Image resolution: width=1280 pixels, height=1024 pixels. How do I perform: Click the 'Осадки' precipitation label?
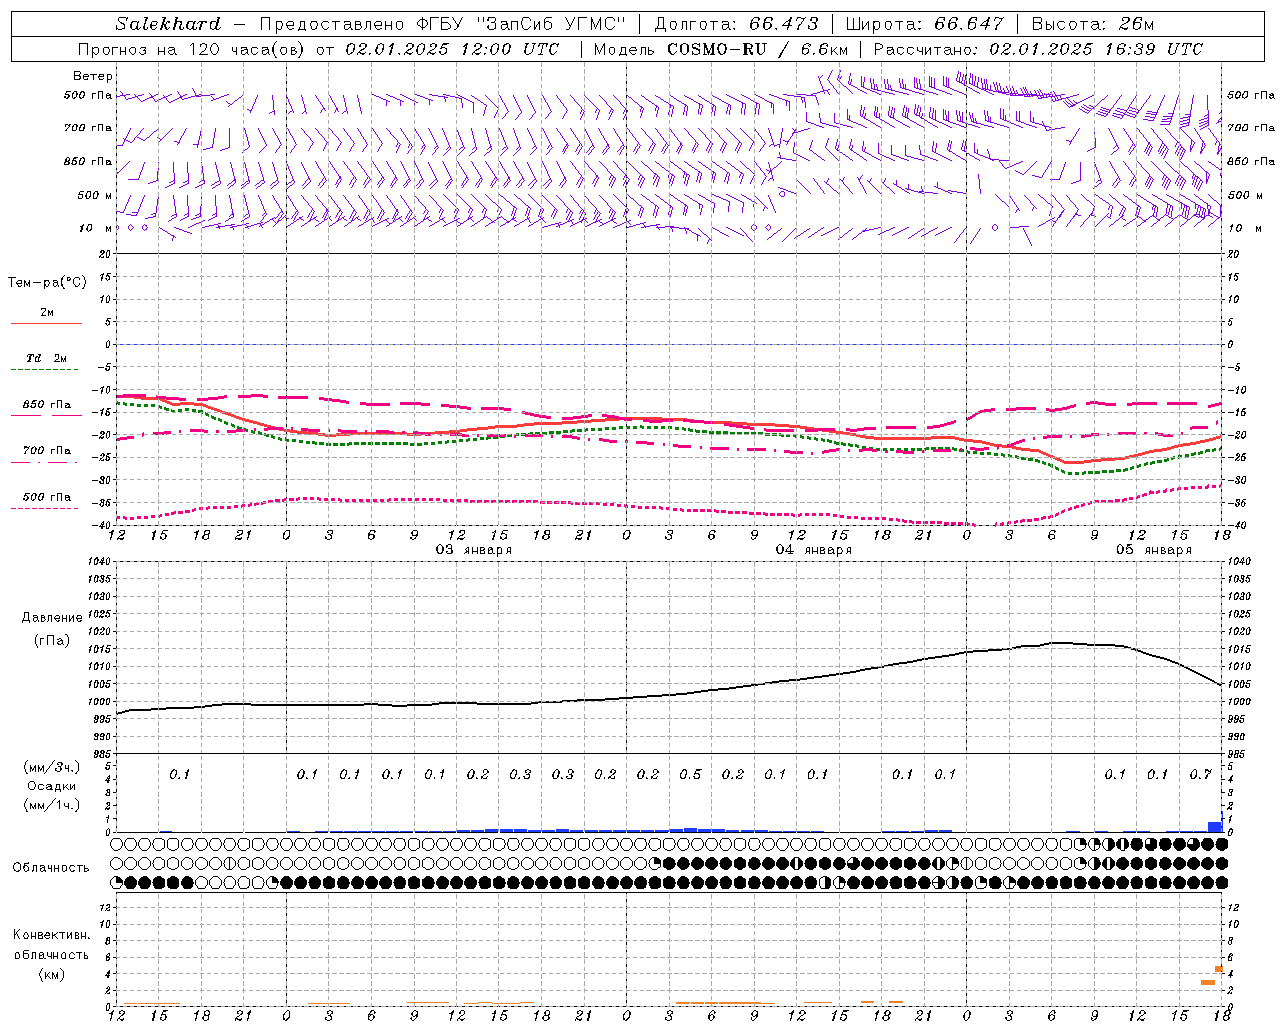tap(52, 786)
